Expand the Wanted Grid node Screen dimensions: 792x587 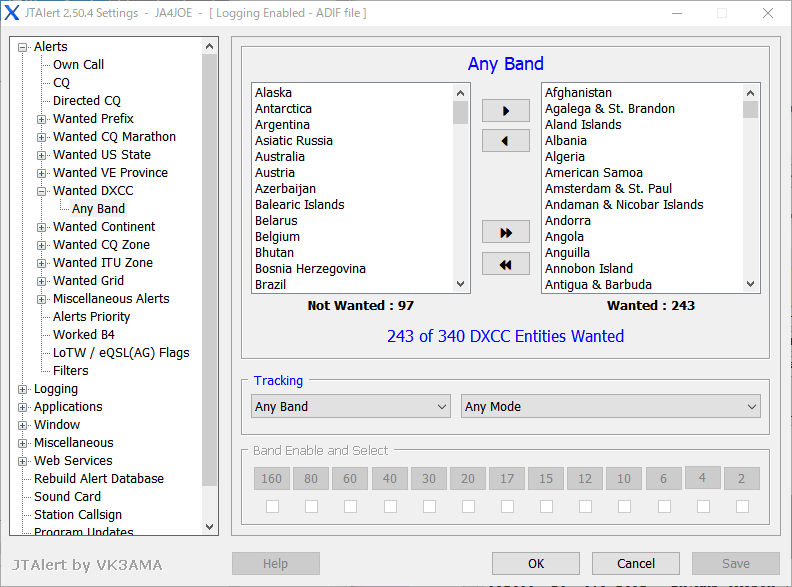[x=41, y=281]
